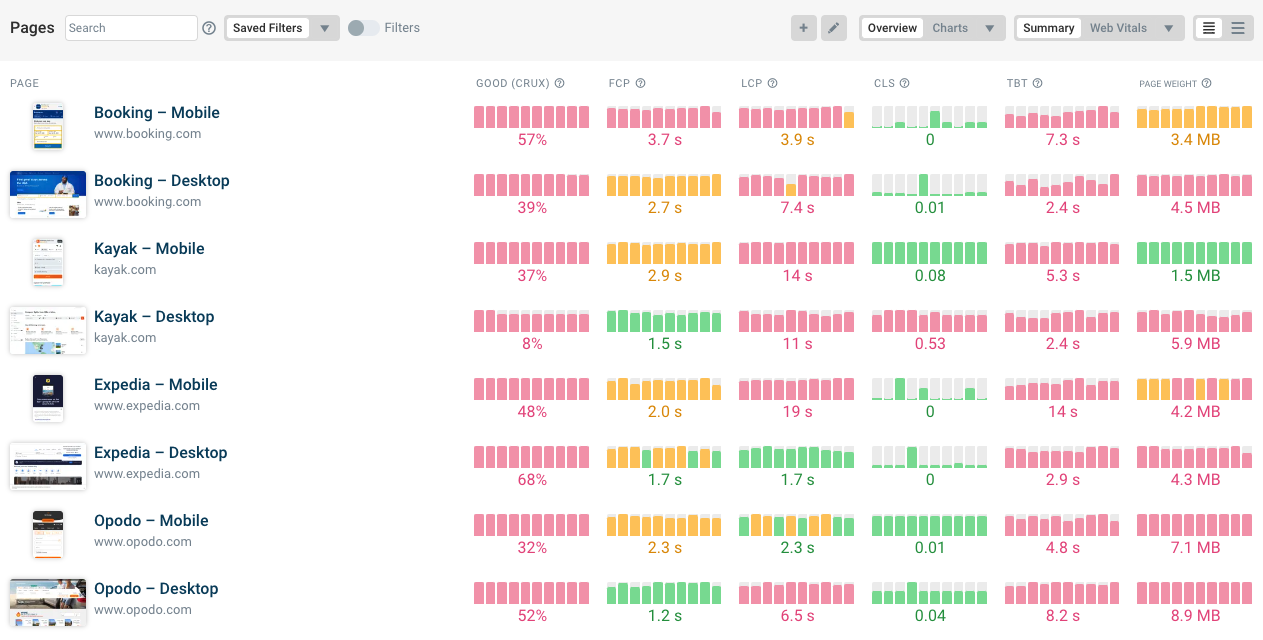
Task: Click the 3.7 s FCP value
Action: pos(664,140)
